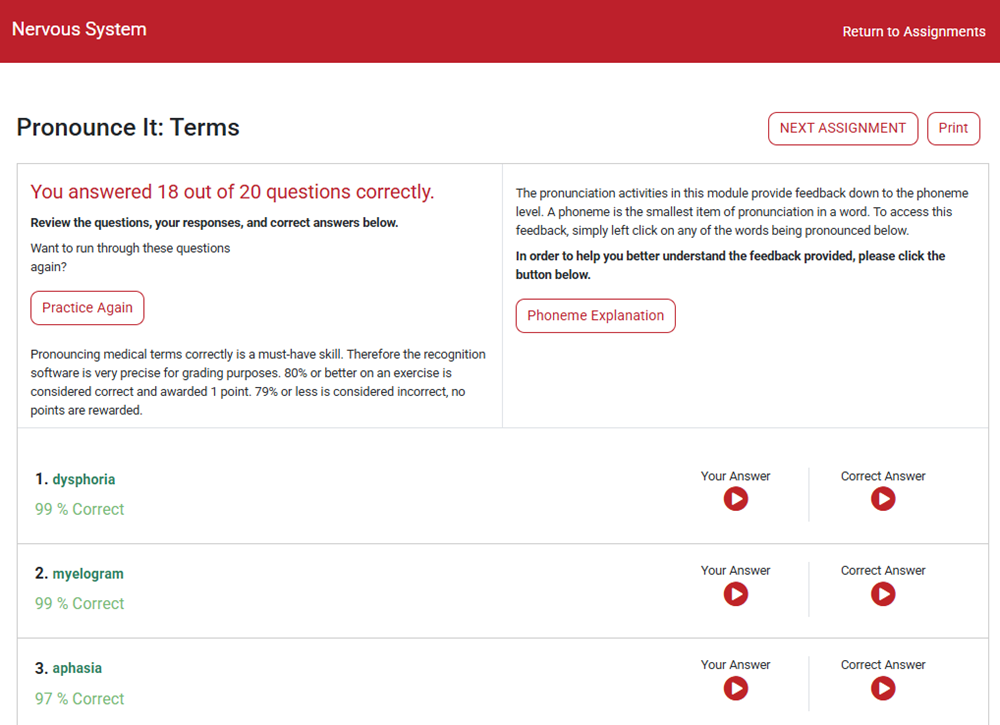Click the 97 % Correct score for aphasia
Viewport: 1000px width, 725px height.
[79, 698]
